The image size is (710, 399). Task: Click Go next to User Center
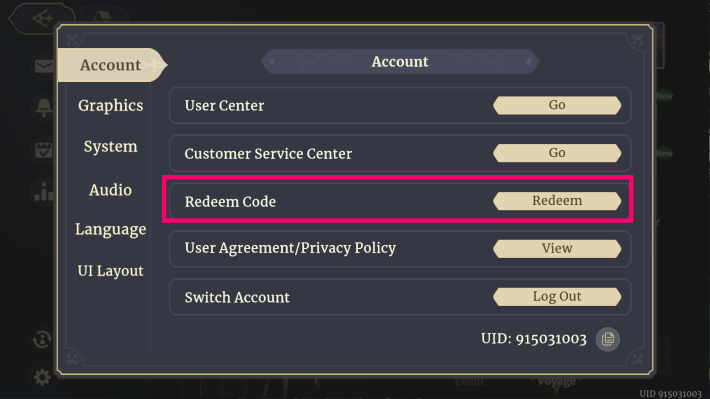pos(557,105)
